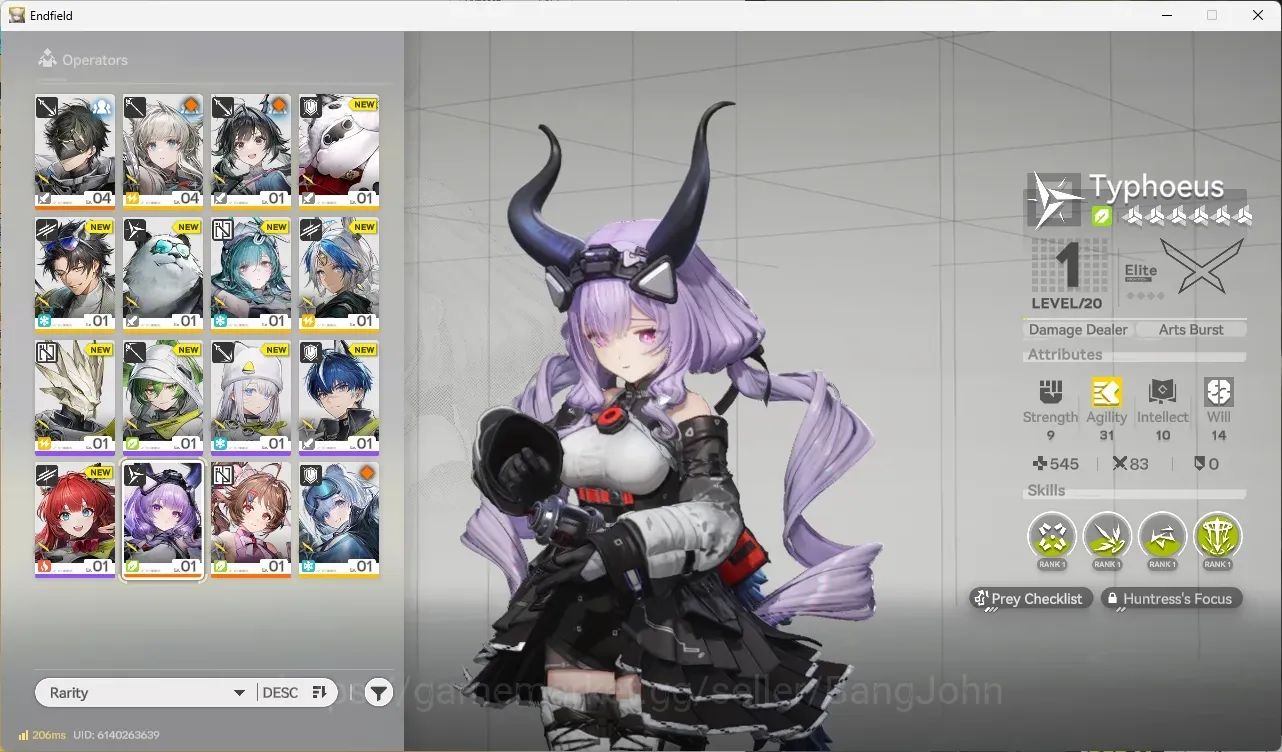
Task: Click the Typhoeus class emblem icon
Action: click(x=1056, y=200)
